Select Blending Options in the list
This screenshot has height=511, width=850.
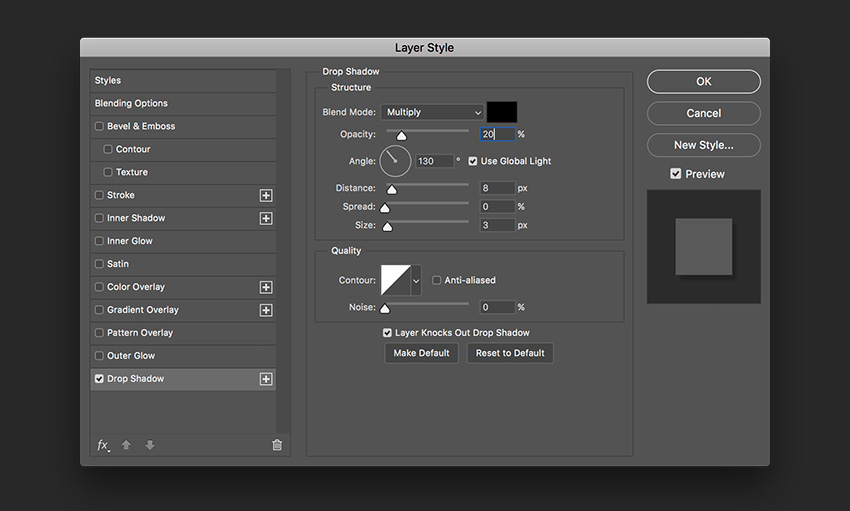(131, 103)
